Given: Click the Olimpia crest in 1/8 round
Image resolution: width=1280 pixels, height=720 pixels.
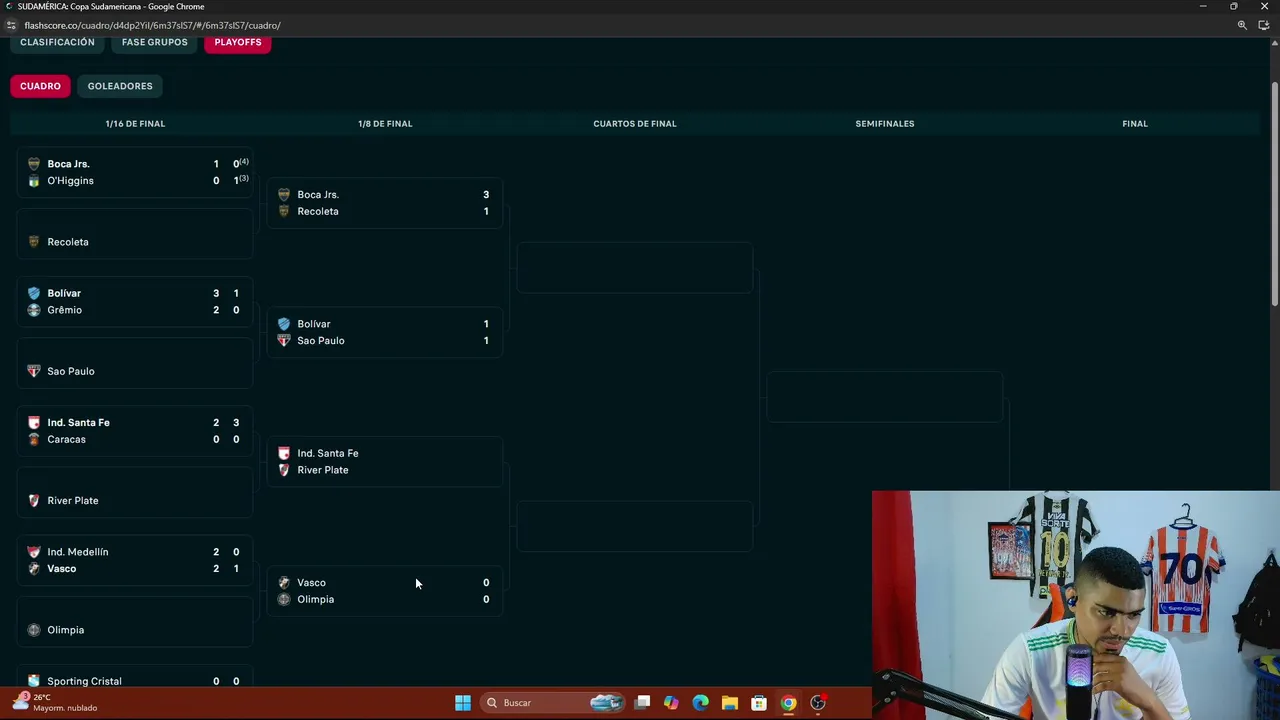Looking at the screenshot, I should coord(284,599).
